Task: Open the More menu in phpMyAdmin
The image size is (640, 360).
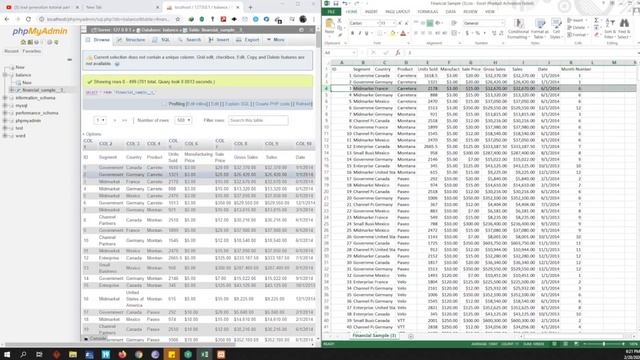Action: [276, 40]
